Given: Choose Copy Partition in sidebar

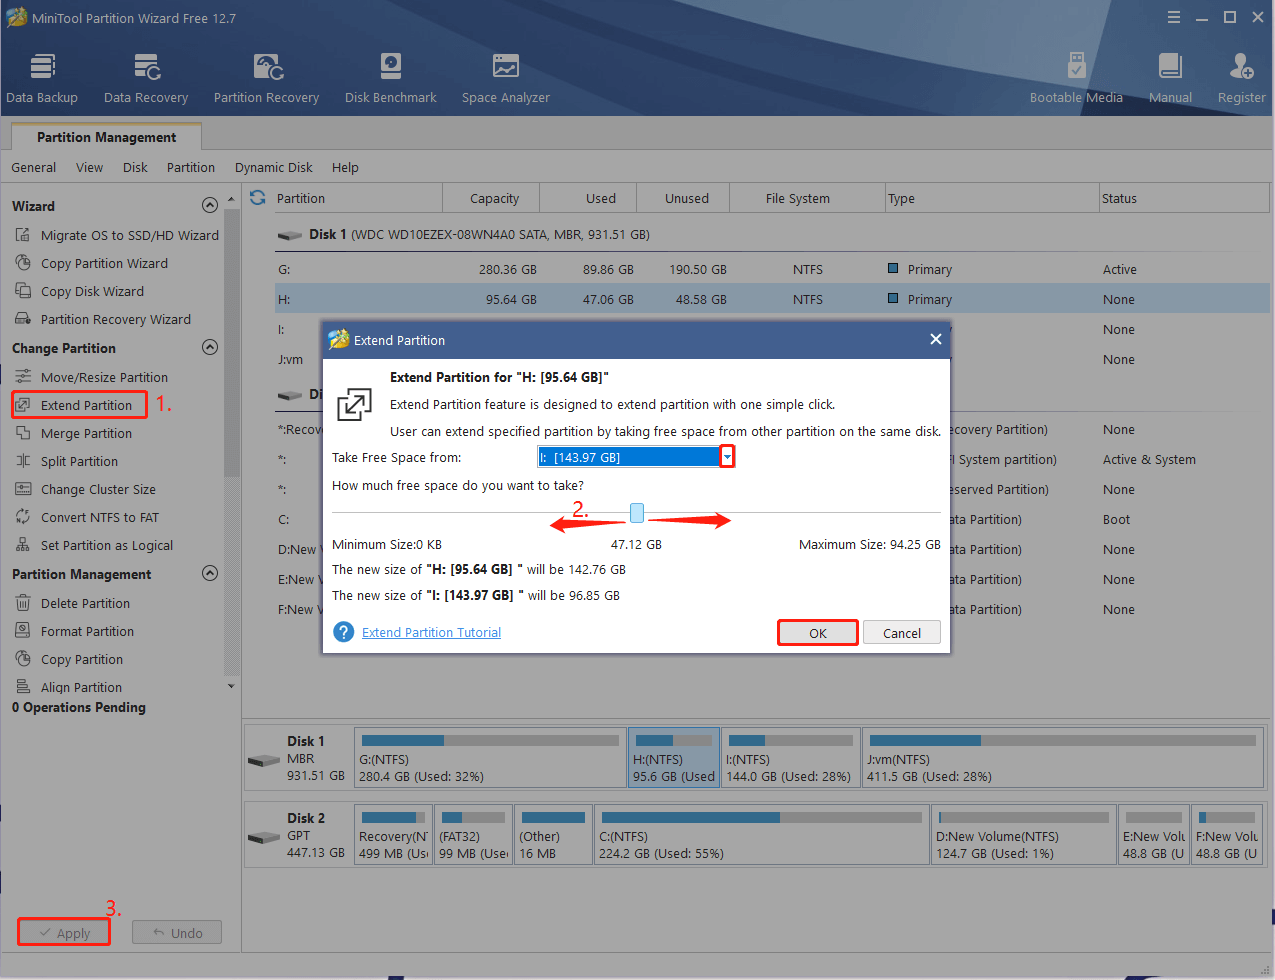Looking at the screenshot, I should (x=69, y=659).
